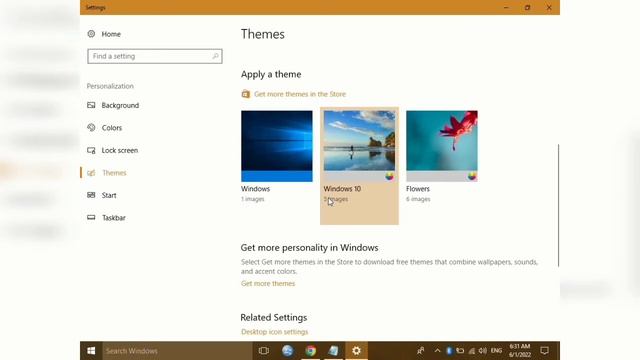This screenshot has width=640, height=360.
Task: Open network status tray icon
Action: [x=471, y=351]
